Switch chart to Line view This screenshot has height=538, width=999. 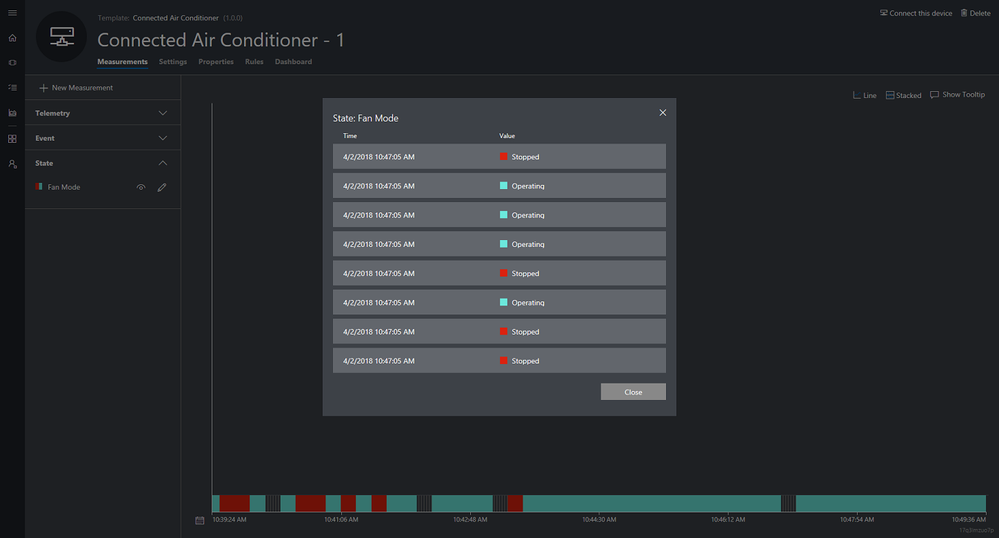[x=865, y=95]
